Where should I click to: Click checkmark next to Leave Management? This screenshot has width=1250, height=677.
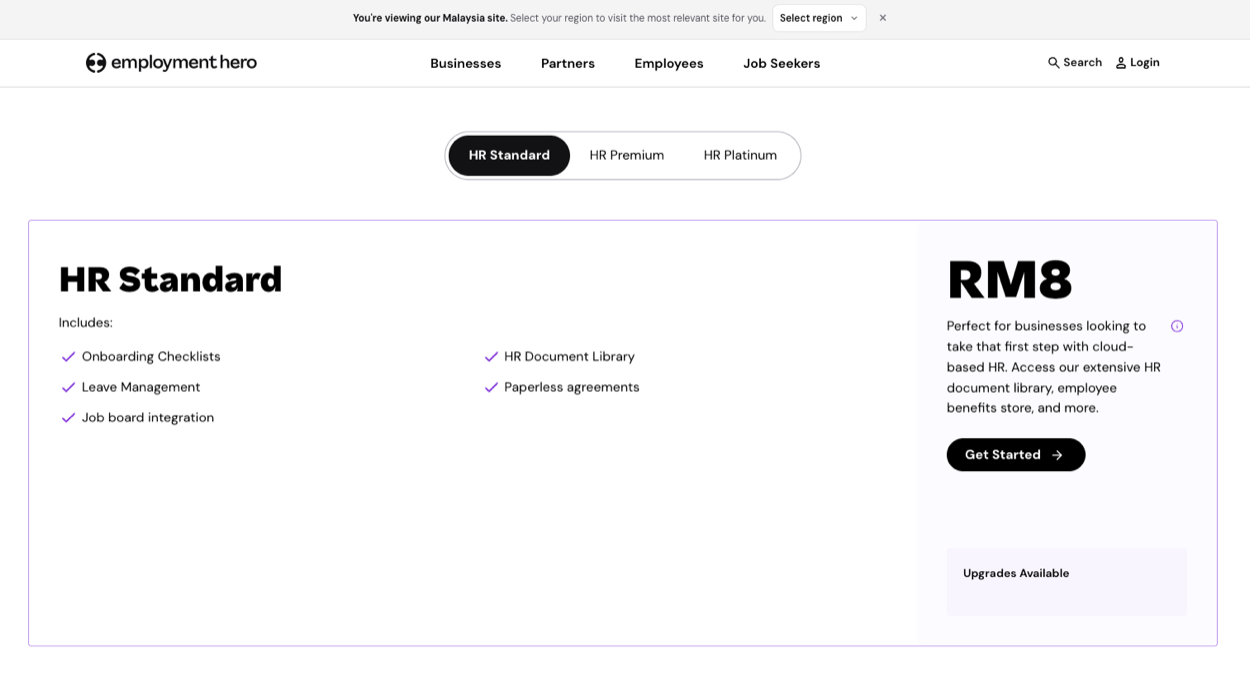pyautogui.click(x=69, y=387)
